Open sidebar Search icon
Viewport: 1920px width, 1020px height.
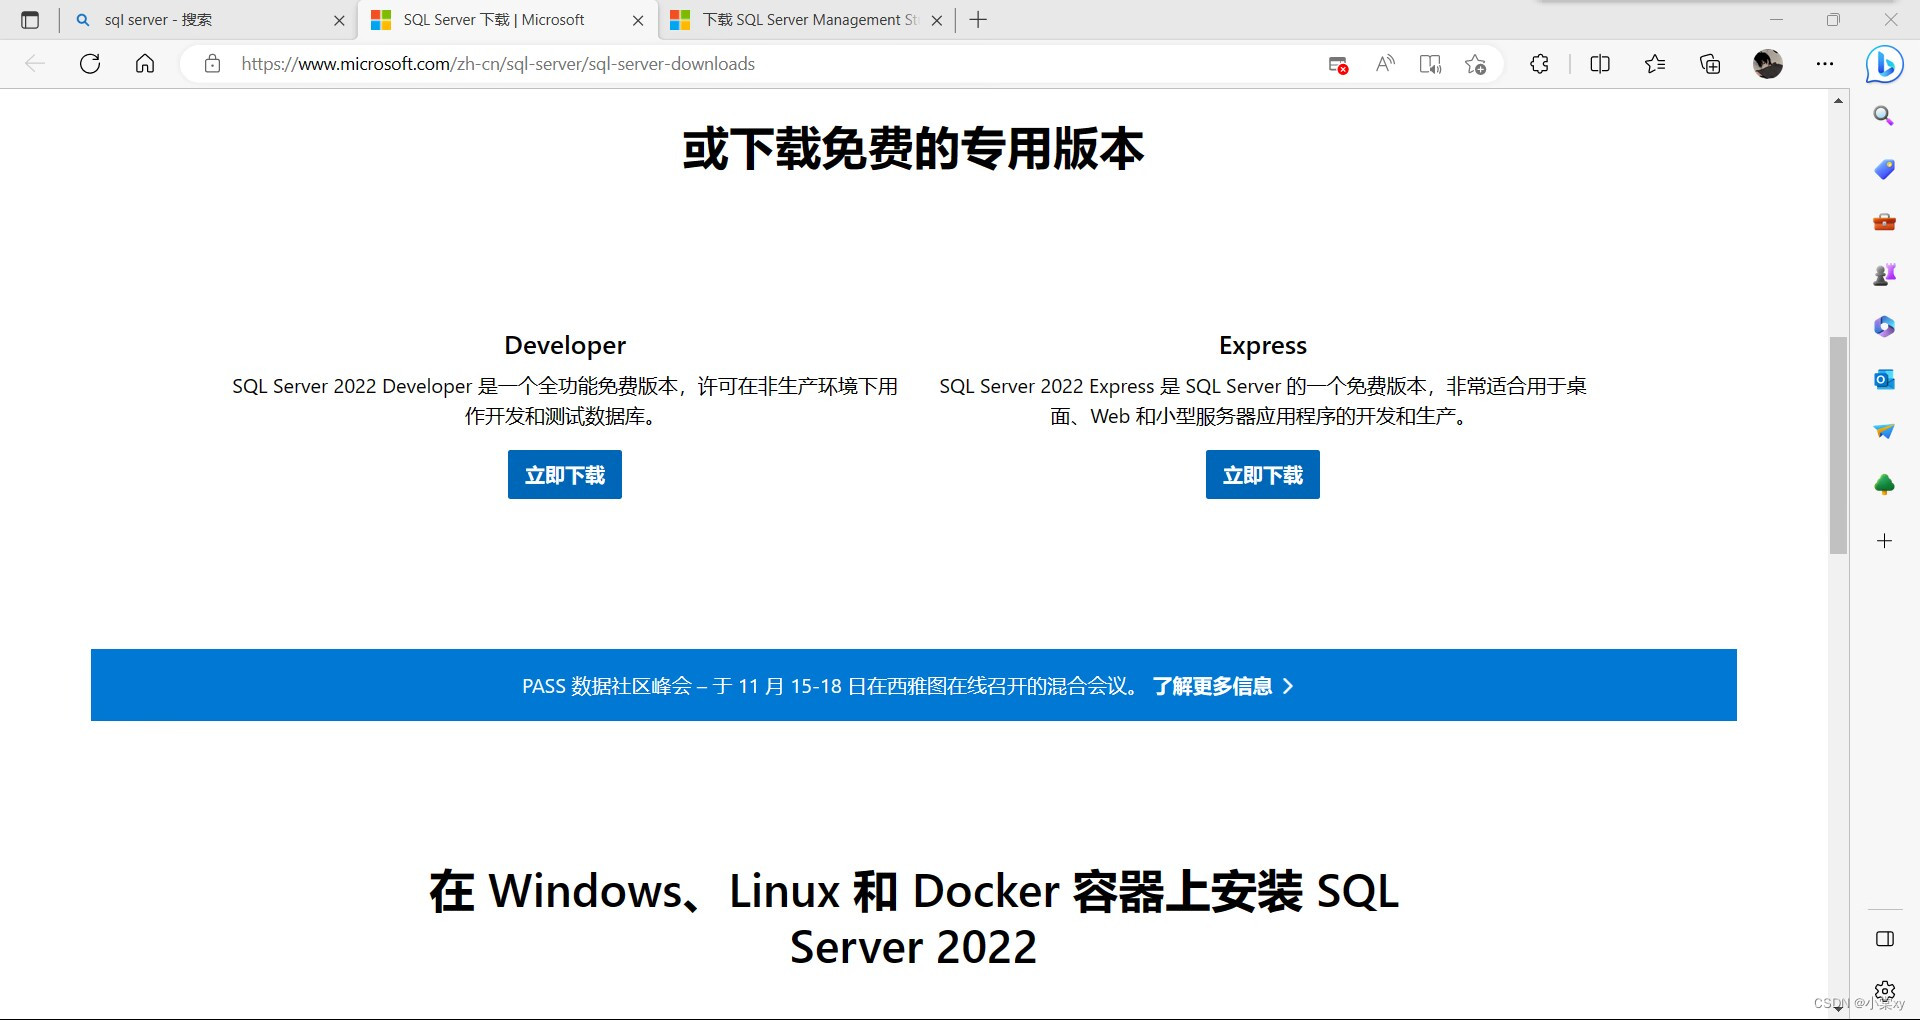pos(1884,116)
